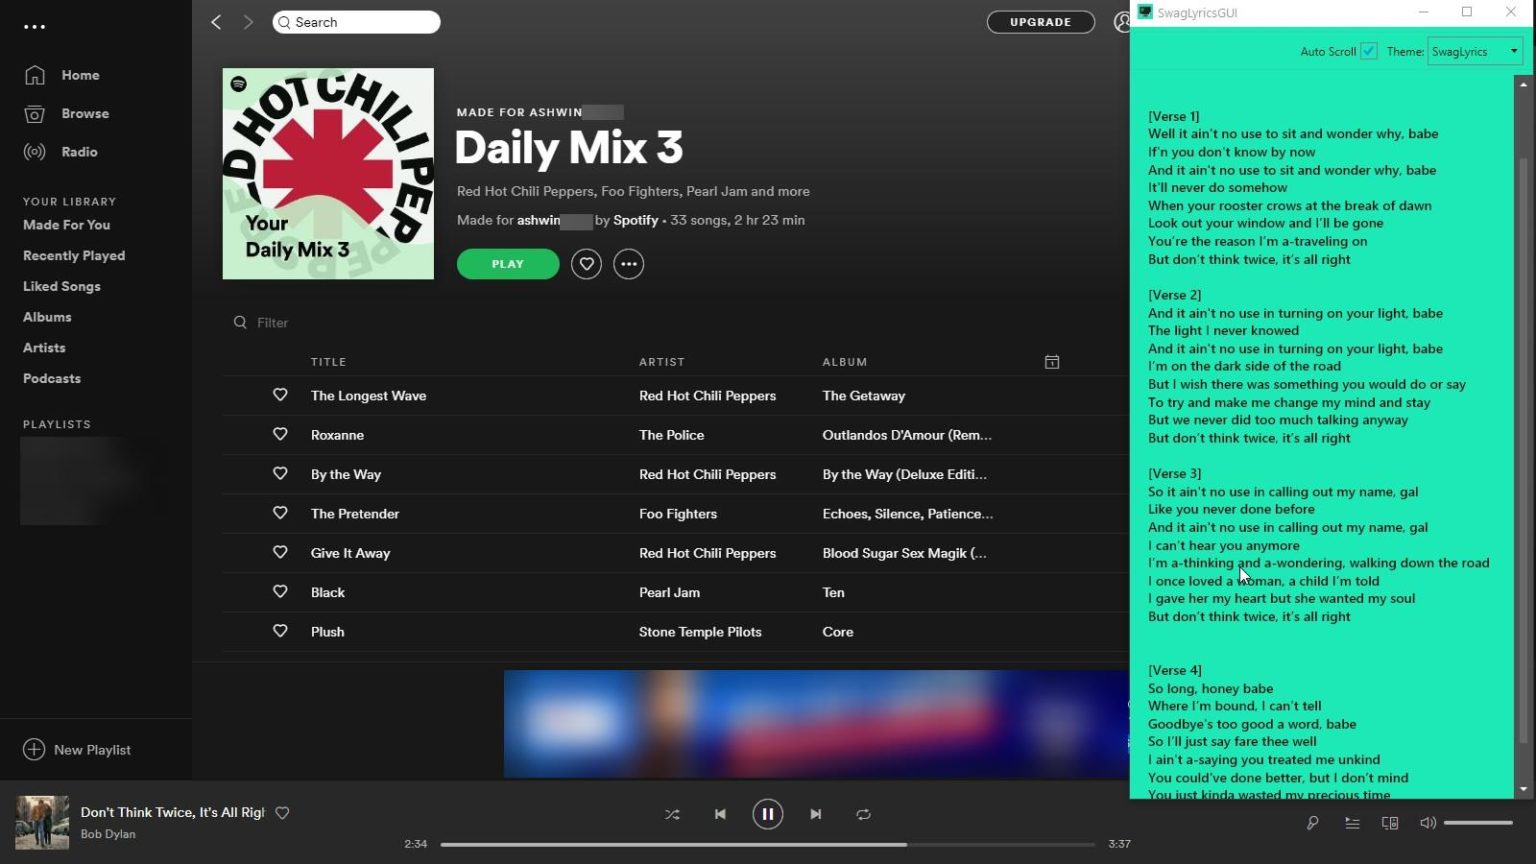
Task: Toggle repeat mode
Action: 863,814
